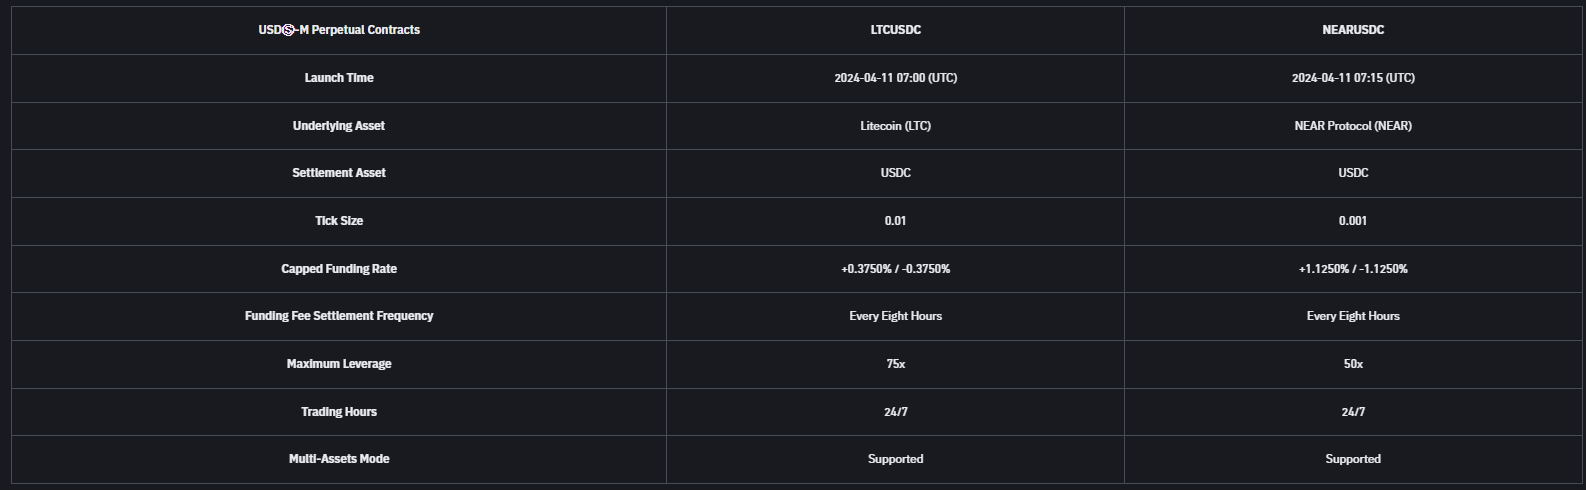Select the NEARUSDC column header
Screen dimensions: 1586x490
click(1353, 30)
